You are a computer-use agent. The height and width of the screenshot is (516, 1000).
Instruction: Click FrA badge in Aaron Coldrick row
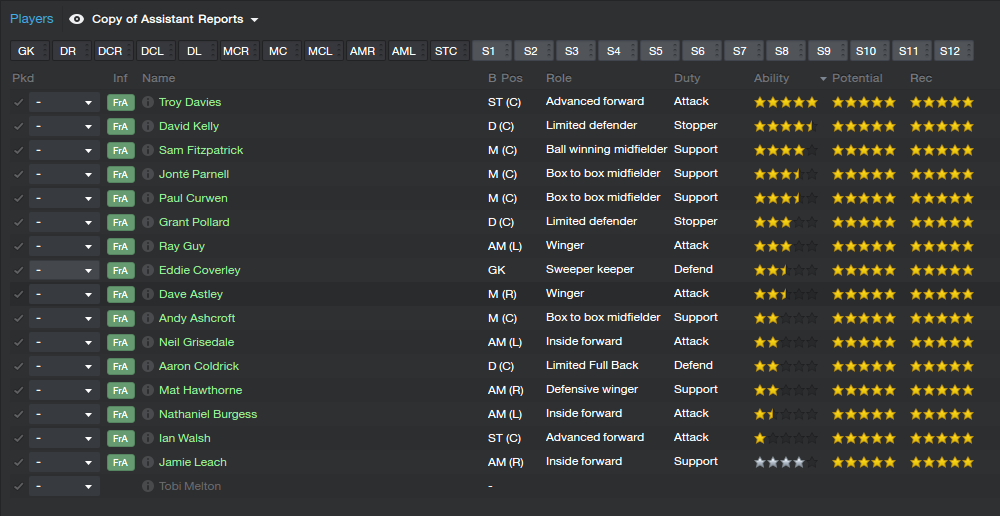pos(121,366)
